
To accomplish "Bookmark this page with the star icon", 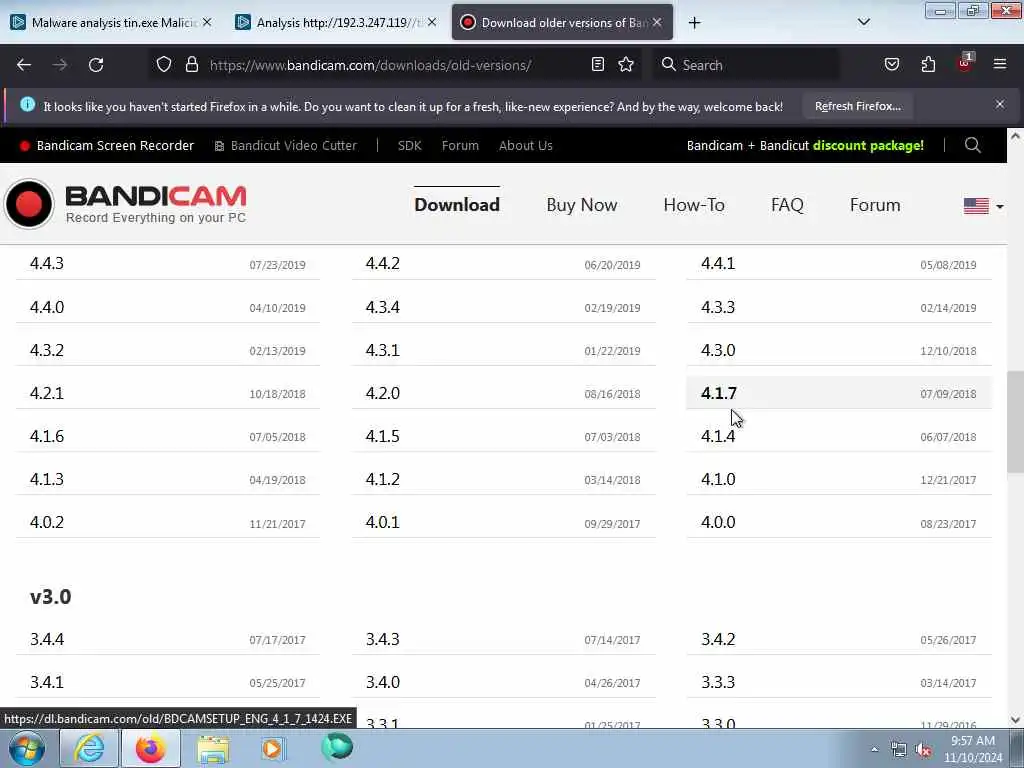I will pos(626,64).
